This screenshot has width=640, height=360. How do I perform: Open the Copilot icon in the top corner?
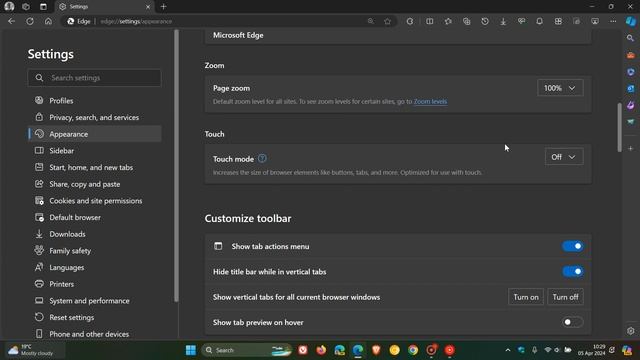[631, 21]
